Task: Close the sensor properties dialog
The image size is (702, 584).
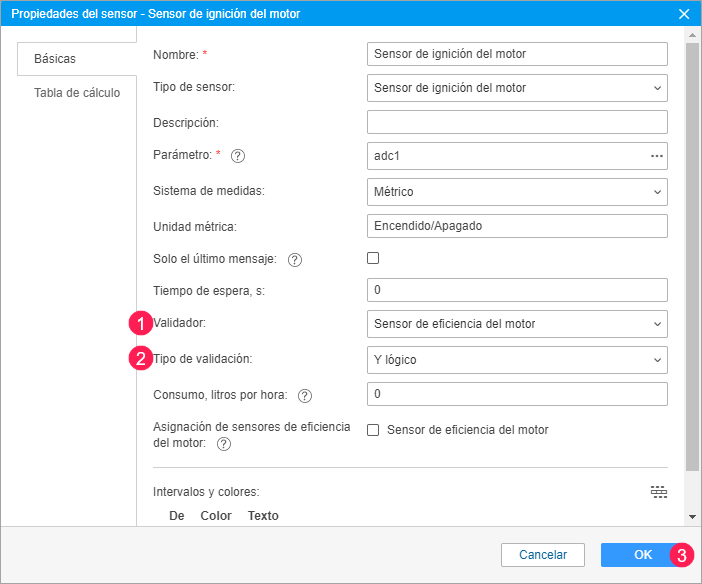Action: [685, 14]
